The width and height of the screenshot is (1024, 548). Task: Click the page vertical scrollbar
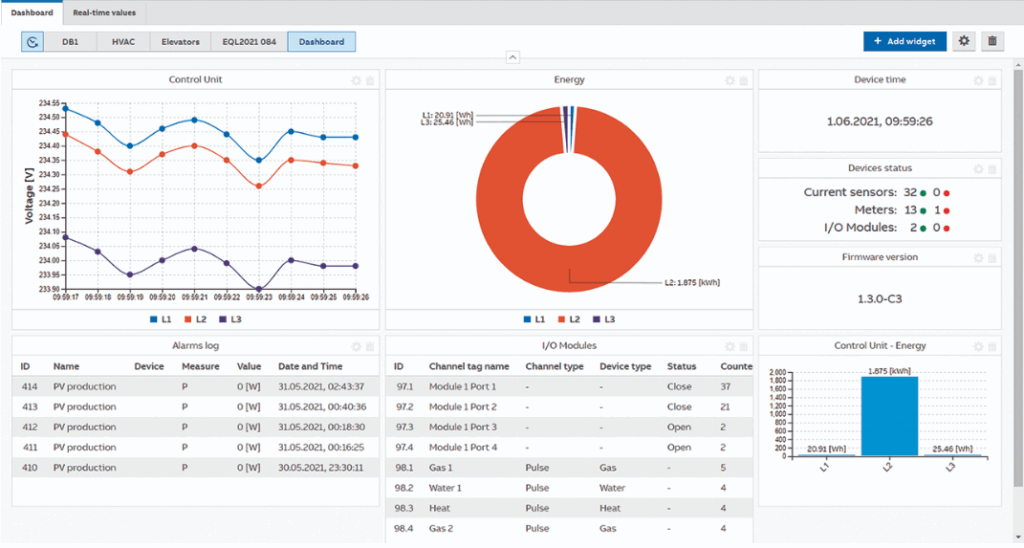[x=1018, y=300]
